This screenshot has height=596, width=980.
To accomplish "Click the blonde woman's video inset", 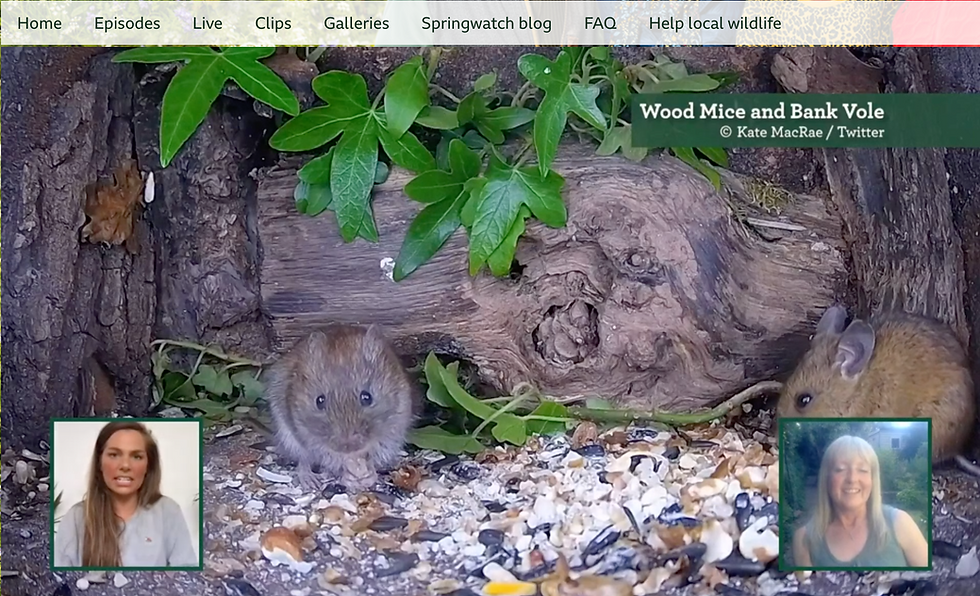I will pyautogui.click(x=855, y=494).
